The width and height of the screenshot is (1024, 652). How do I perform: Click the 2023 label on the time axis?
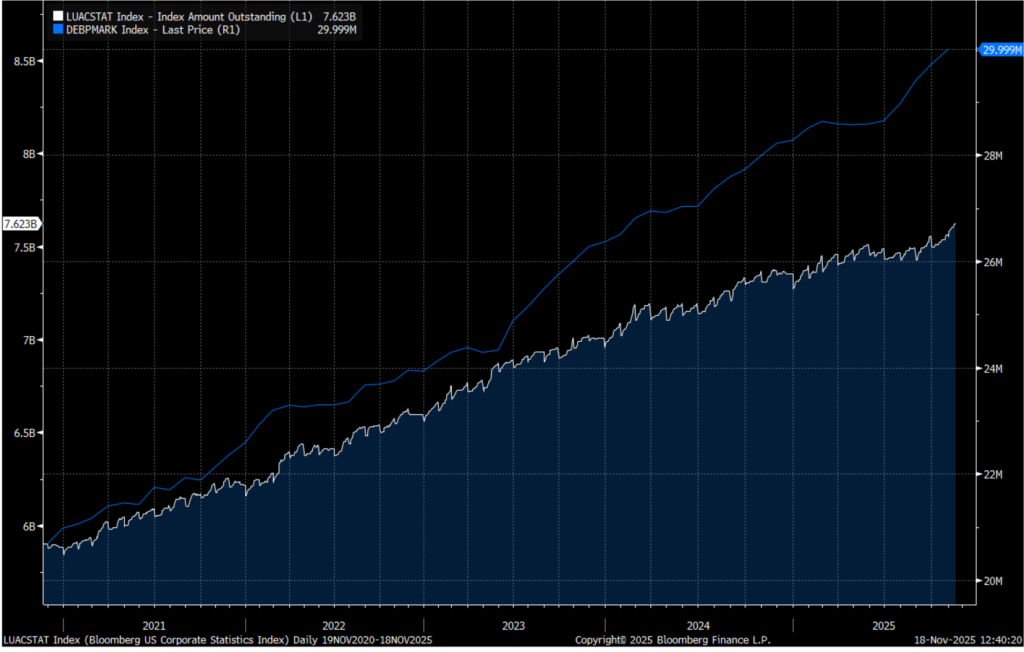click(x=513, y=624)
